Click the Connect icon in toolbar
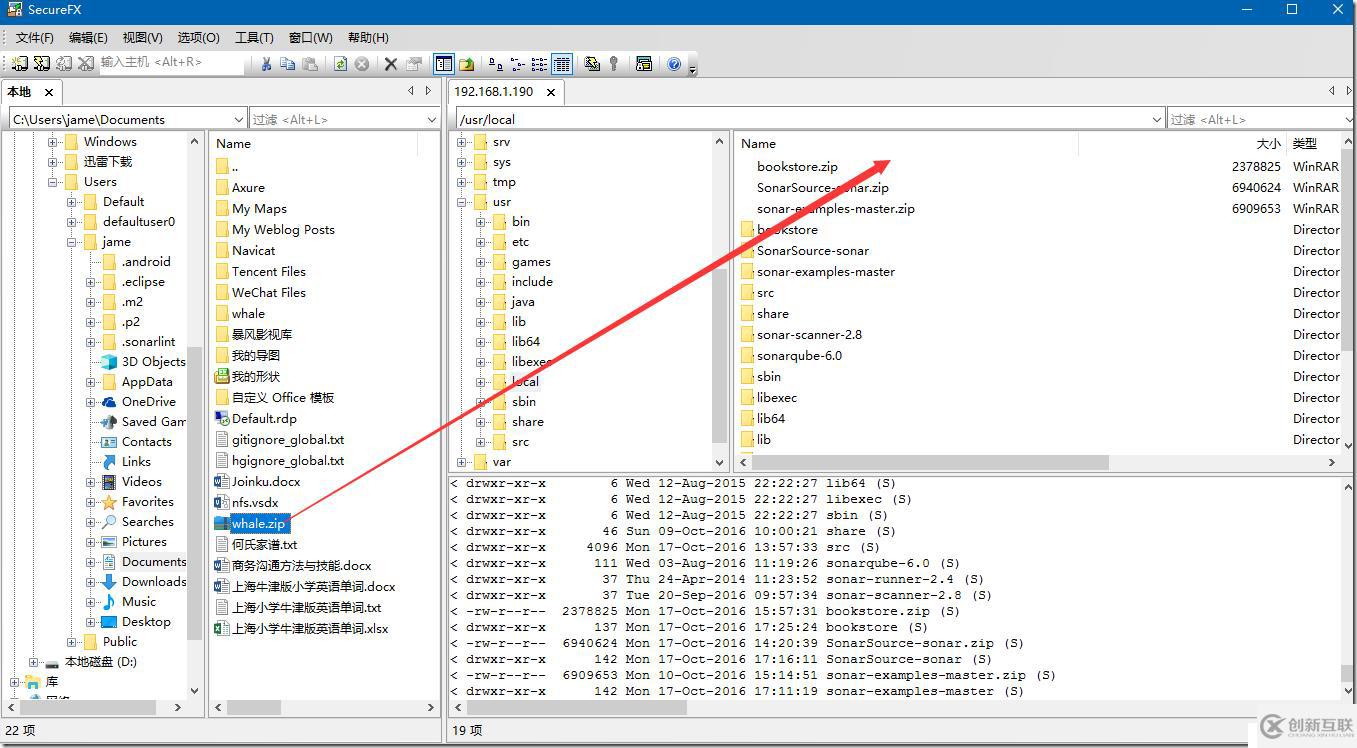The height and width of the screenshot is (748, 1357). pyautogui.click(x=20, y=64)
